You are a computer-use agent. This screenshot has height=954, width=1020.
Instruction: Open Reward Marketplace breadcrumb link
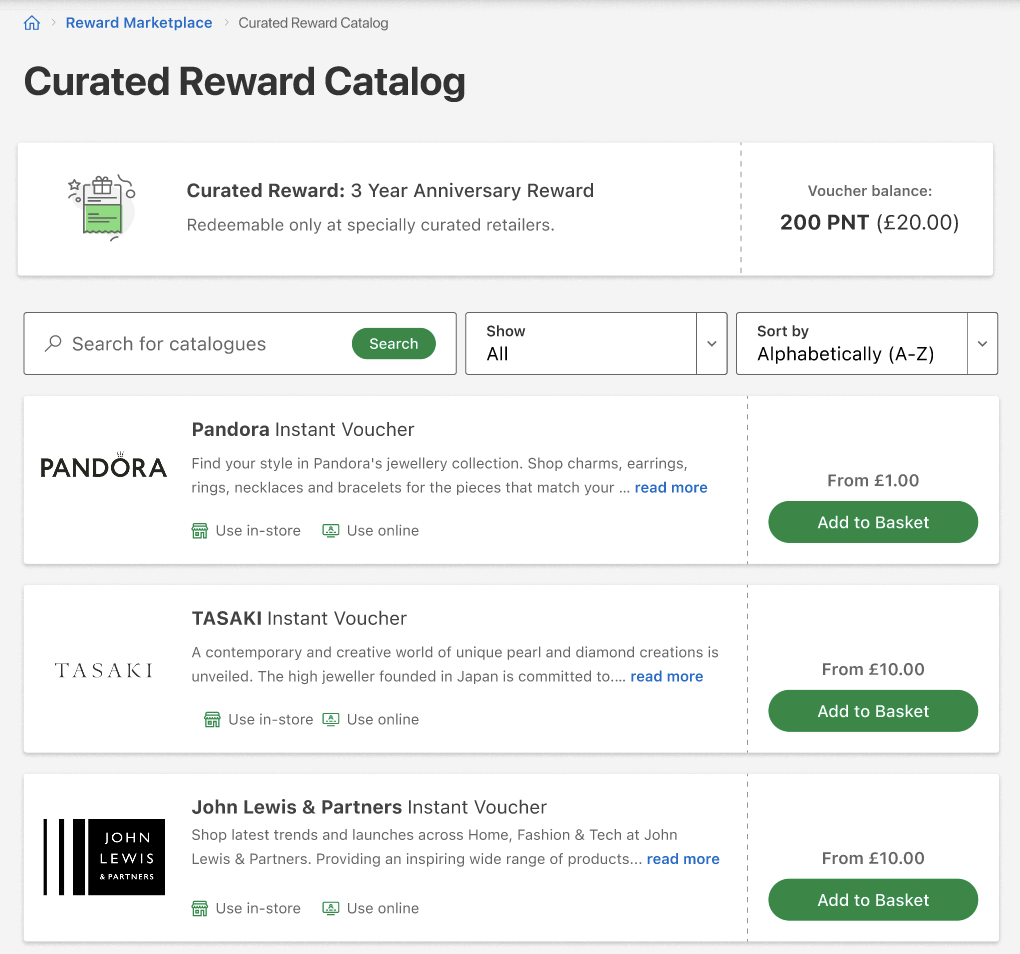point(138,22)
